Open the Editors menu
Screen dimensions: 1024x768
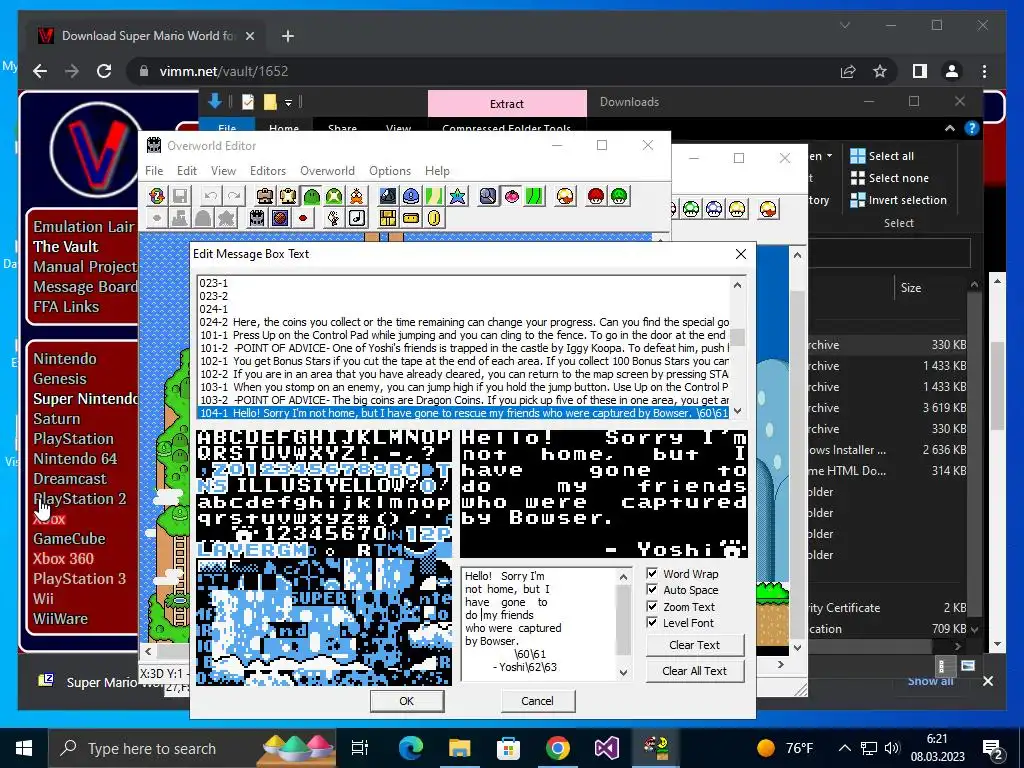tap(268, 170)
